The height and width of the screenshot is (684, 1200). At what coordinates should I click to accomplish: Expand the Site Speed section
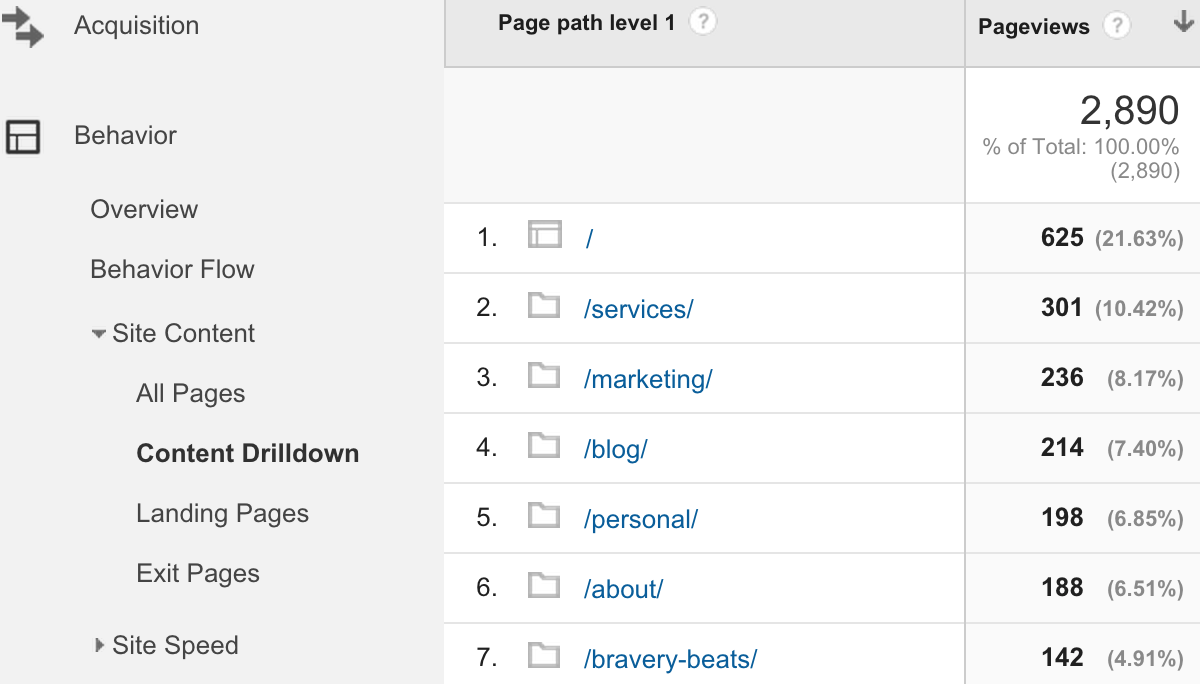click(x=97, y=646)
